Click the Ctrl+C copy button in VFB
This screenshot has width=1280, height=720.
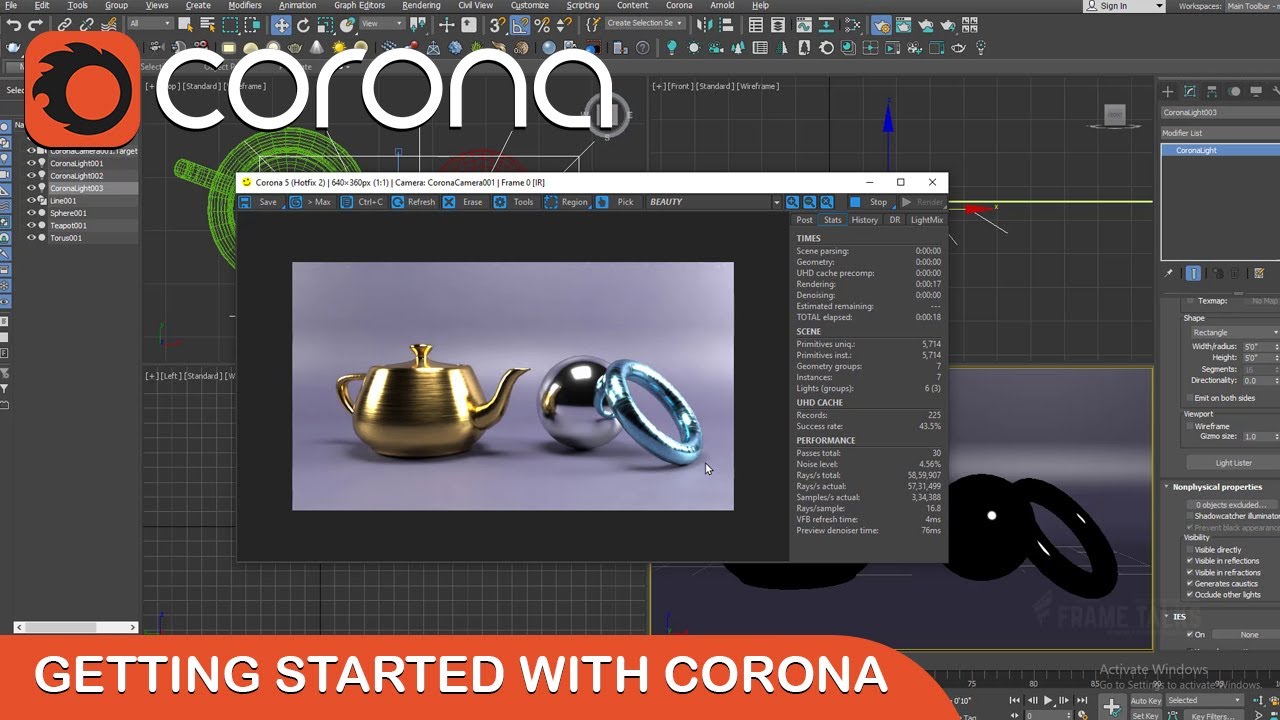[362, 202]
